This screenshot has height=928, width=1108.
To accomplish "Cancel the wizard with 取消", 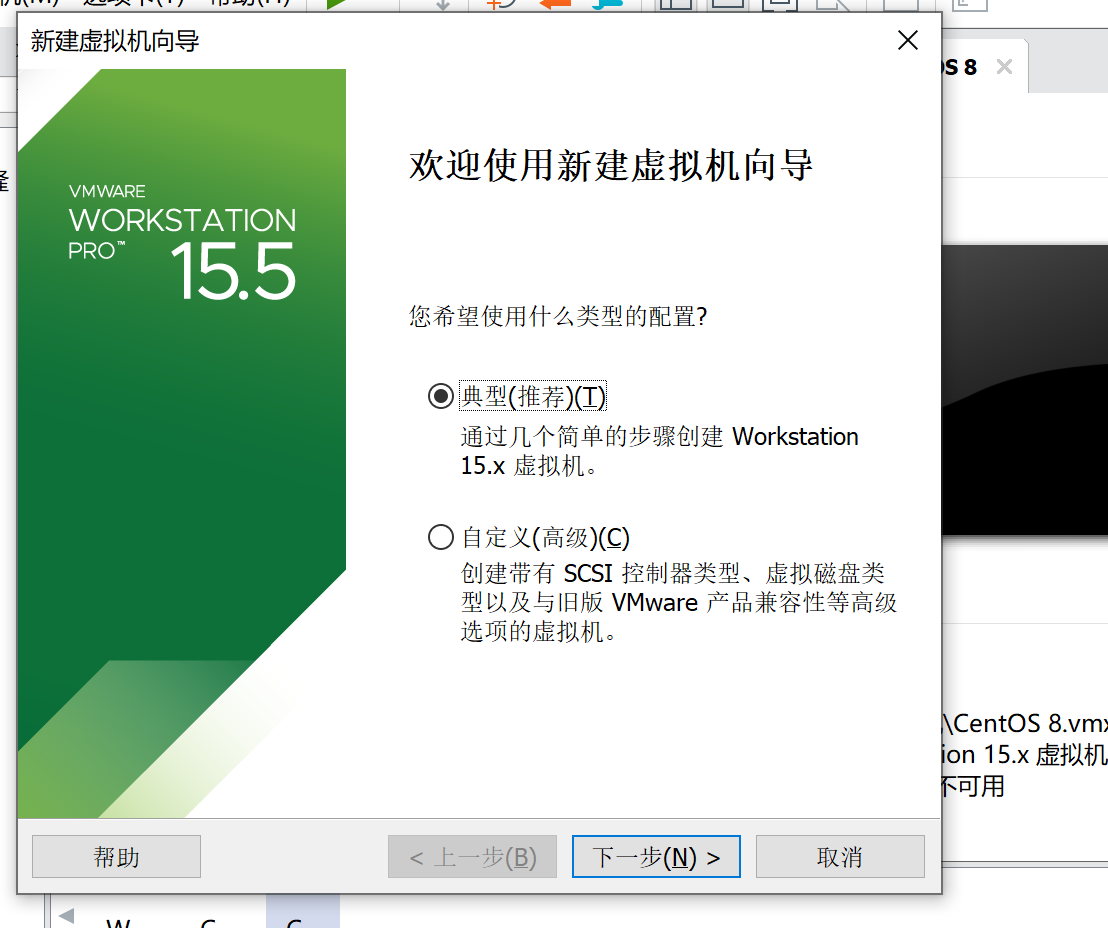I will pos(840,857).
